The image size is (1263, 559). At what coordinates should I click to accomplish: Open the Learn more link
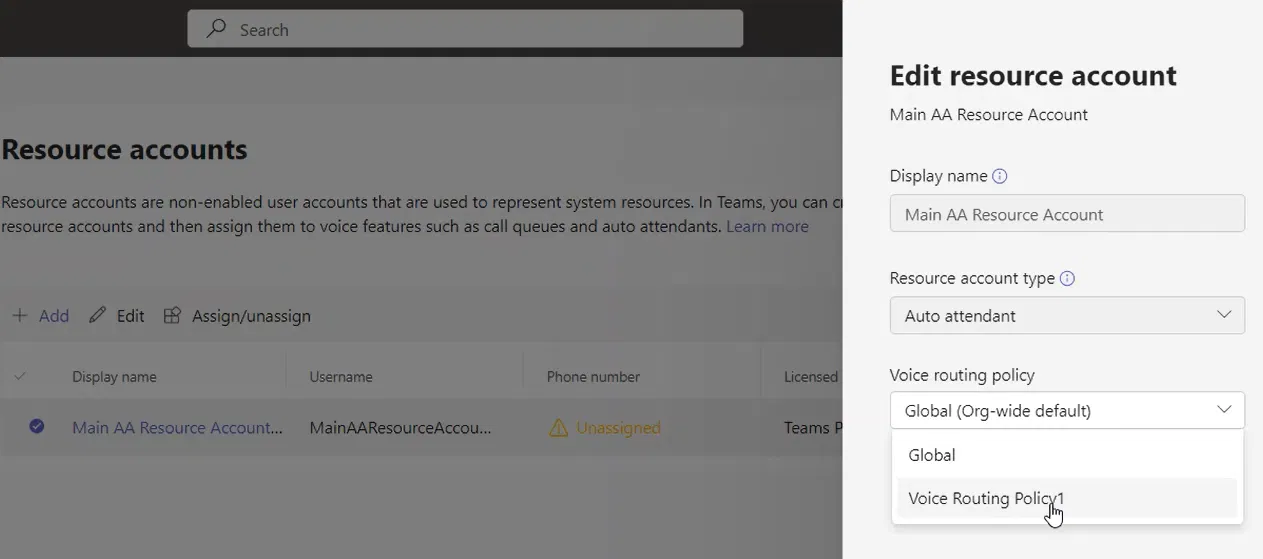pyautogui.click(x=767, y=226)
